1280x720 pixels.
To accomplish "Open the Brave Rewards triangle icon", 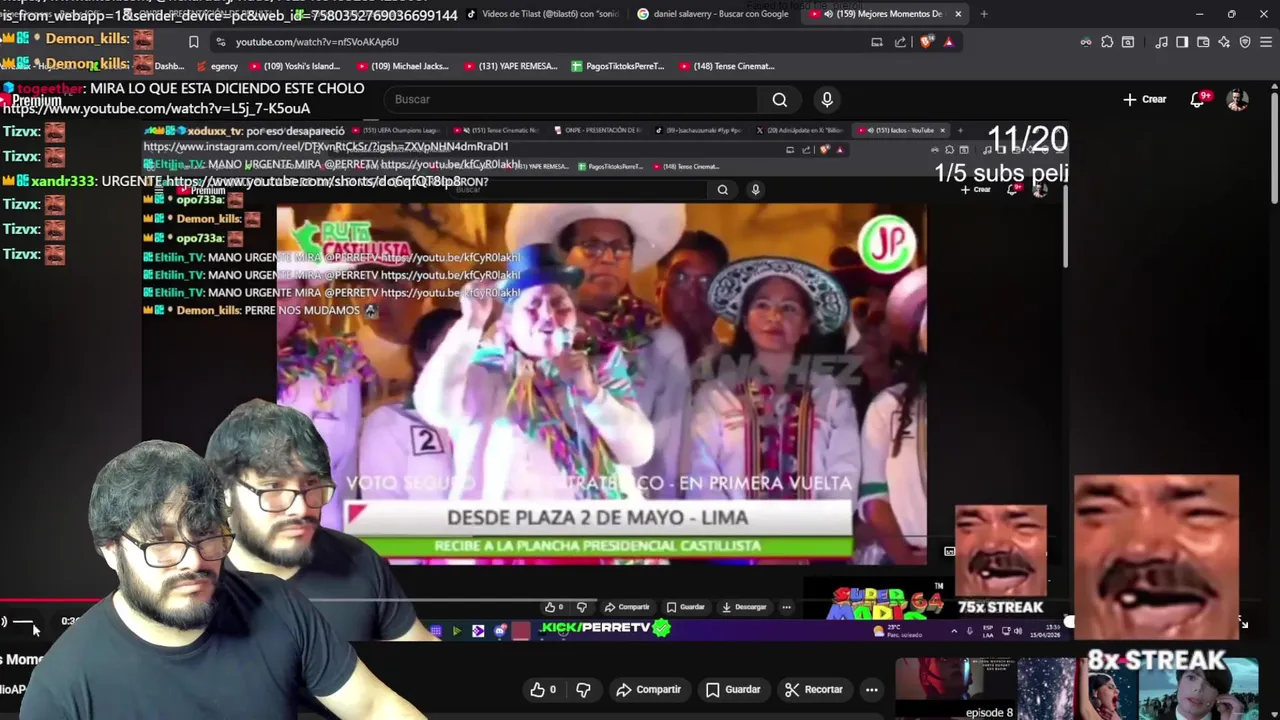I will click(948, 42).
